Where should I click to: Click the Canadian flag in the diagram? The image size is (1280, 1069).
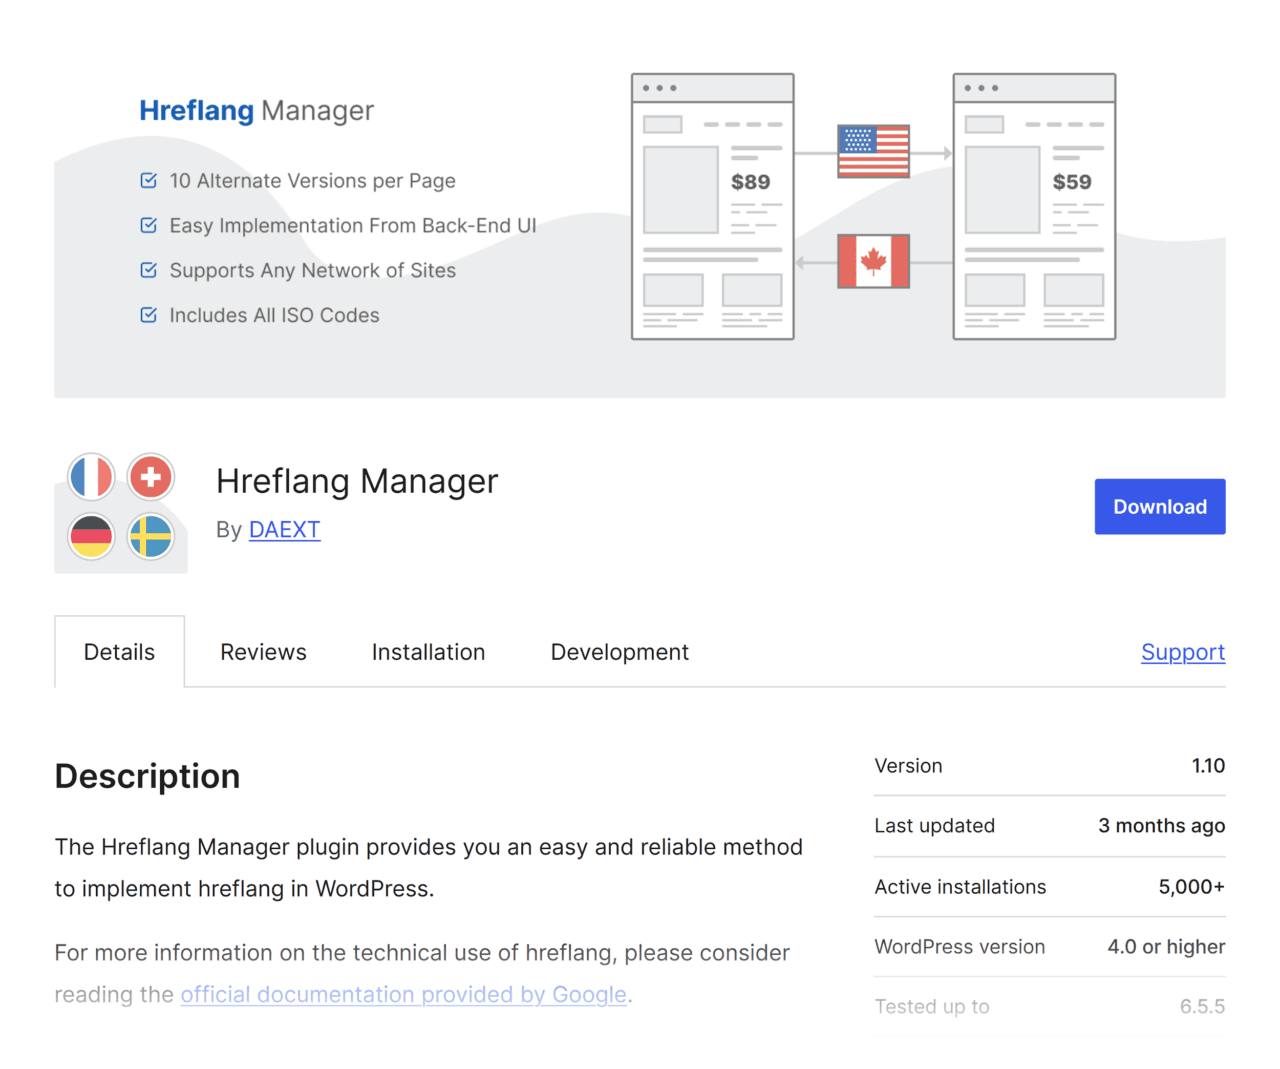(873, 262)
